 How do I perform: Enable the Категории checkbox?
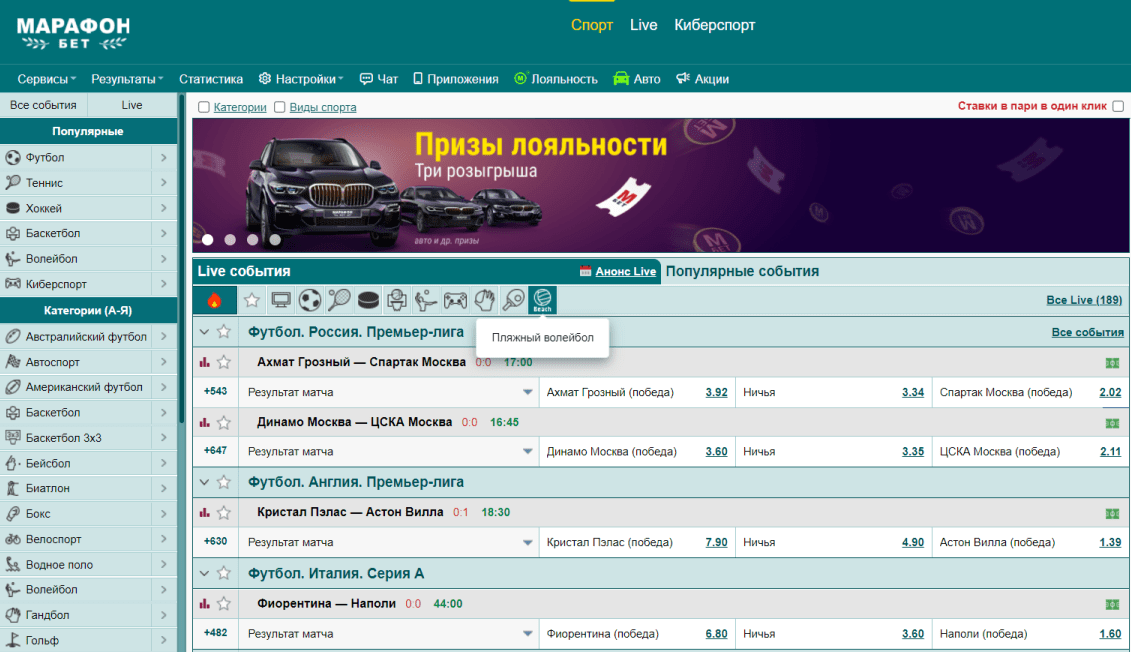tap(204, 107)
